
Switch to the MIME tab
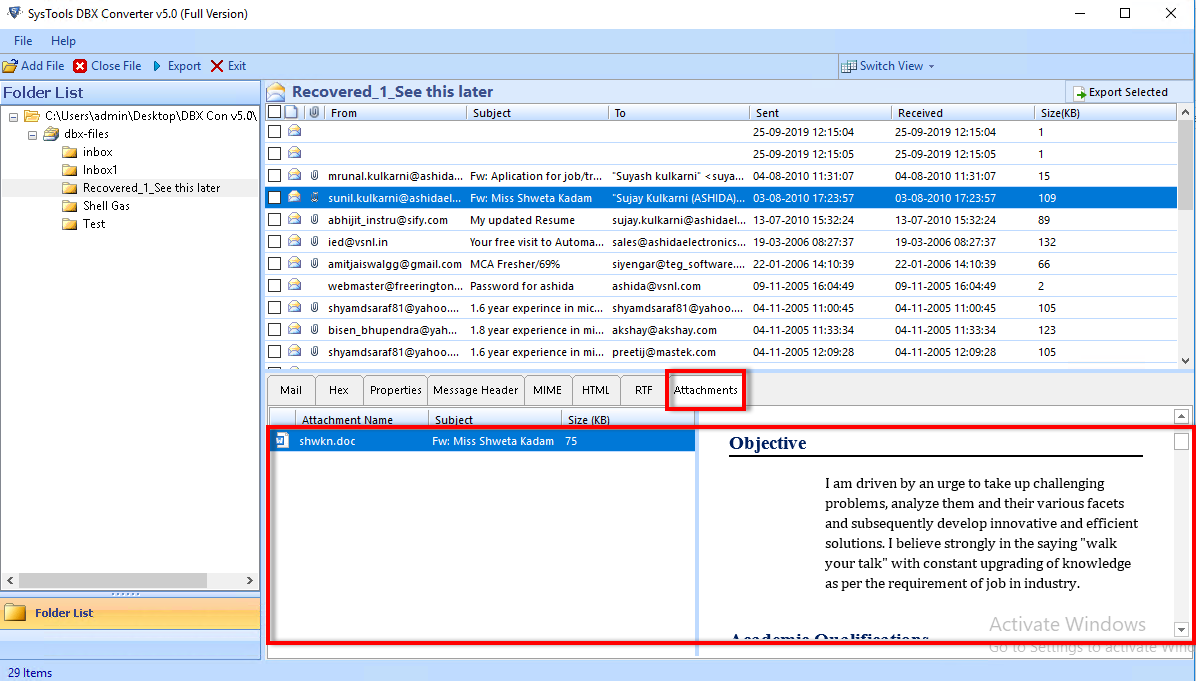point(547,390)
